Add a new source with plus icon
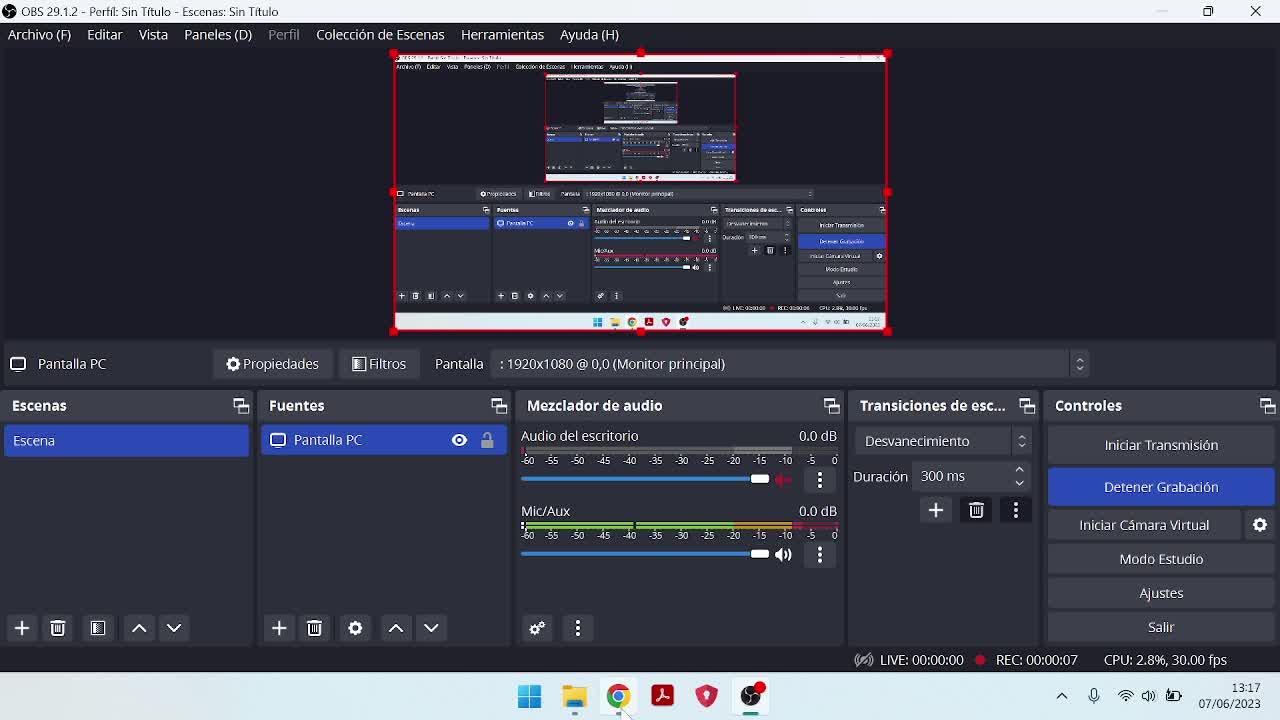1280x720 pixels. (x=279, y=628)
